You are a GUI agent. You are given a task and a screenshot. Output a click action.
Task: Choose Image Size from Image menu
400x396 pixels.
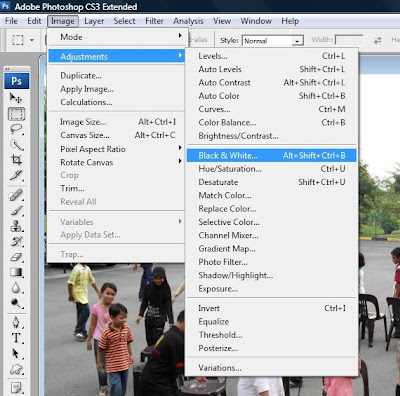pos(116,122)
